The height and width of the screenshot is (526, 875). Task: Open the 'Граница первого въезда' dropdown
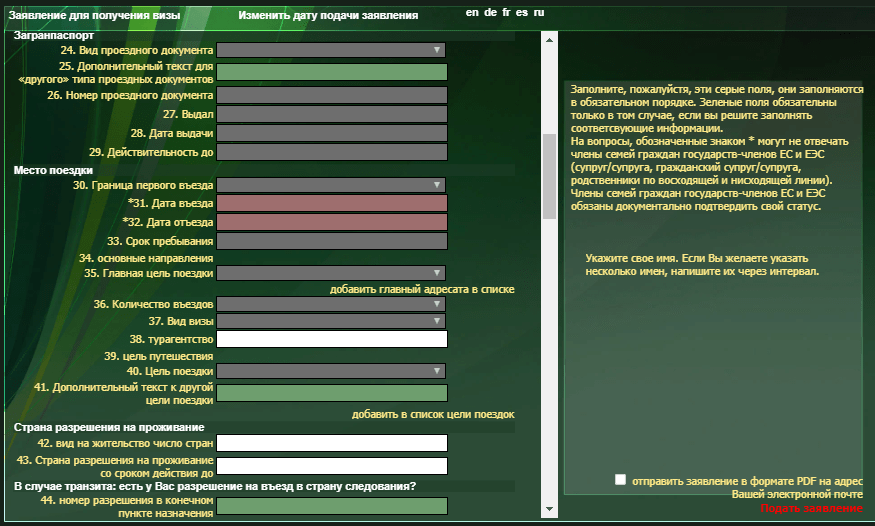pyautogui.click(x=331, y=185)
